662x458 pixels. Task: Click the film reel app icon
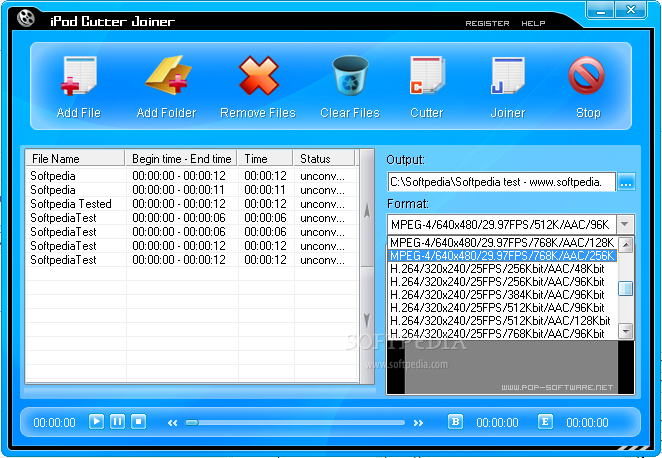26,18
